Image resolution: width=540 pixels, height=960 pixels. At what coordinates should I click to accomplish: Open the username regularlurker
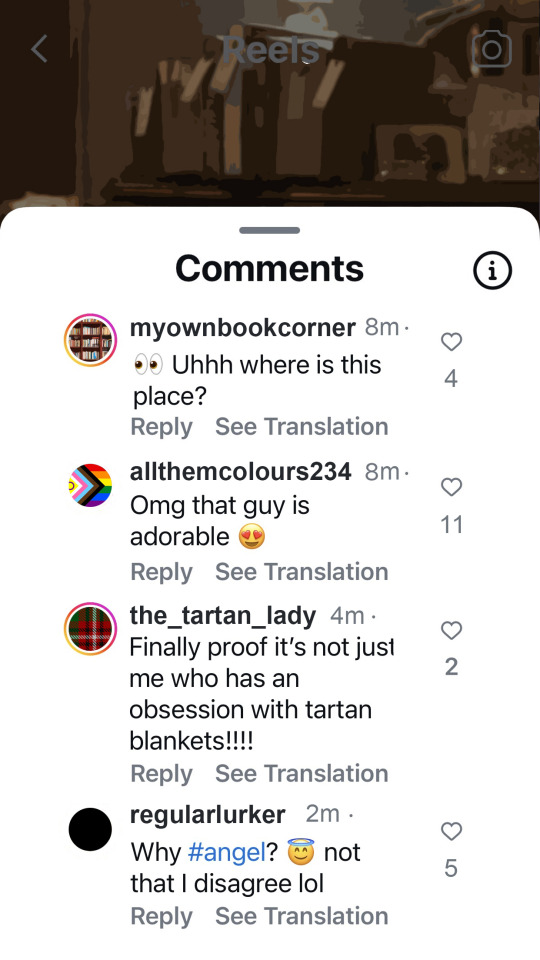[x=208, y=815]
